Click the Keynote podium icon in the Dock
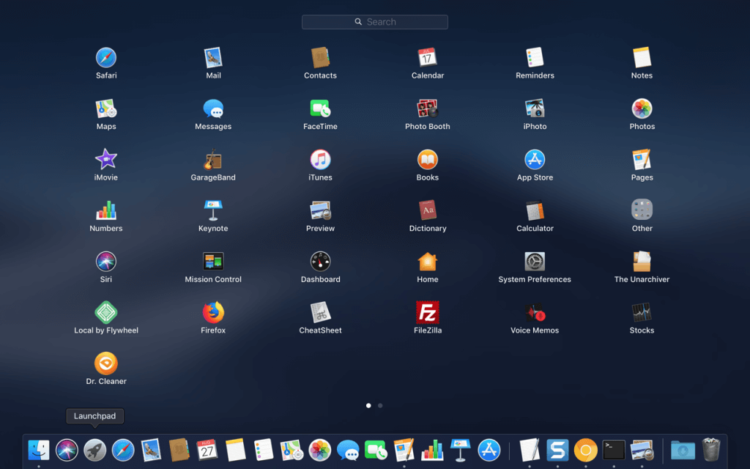The height and width of the screenshot is (469, 750). coord(461,450)
